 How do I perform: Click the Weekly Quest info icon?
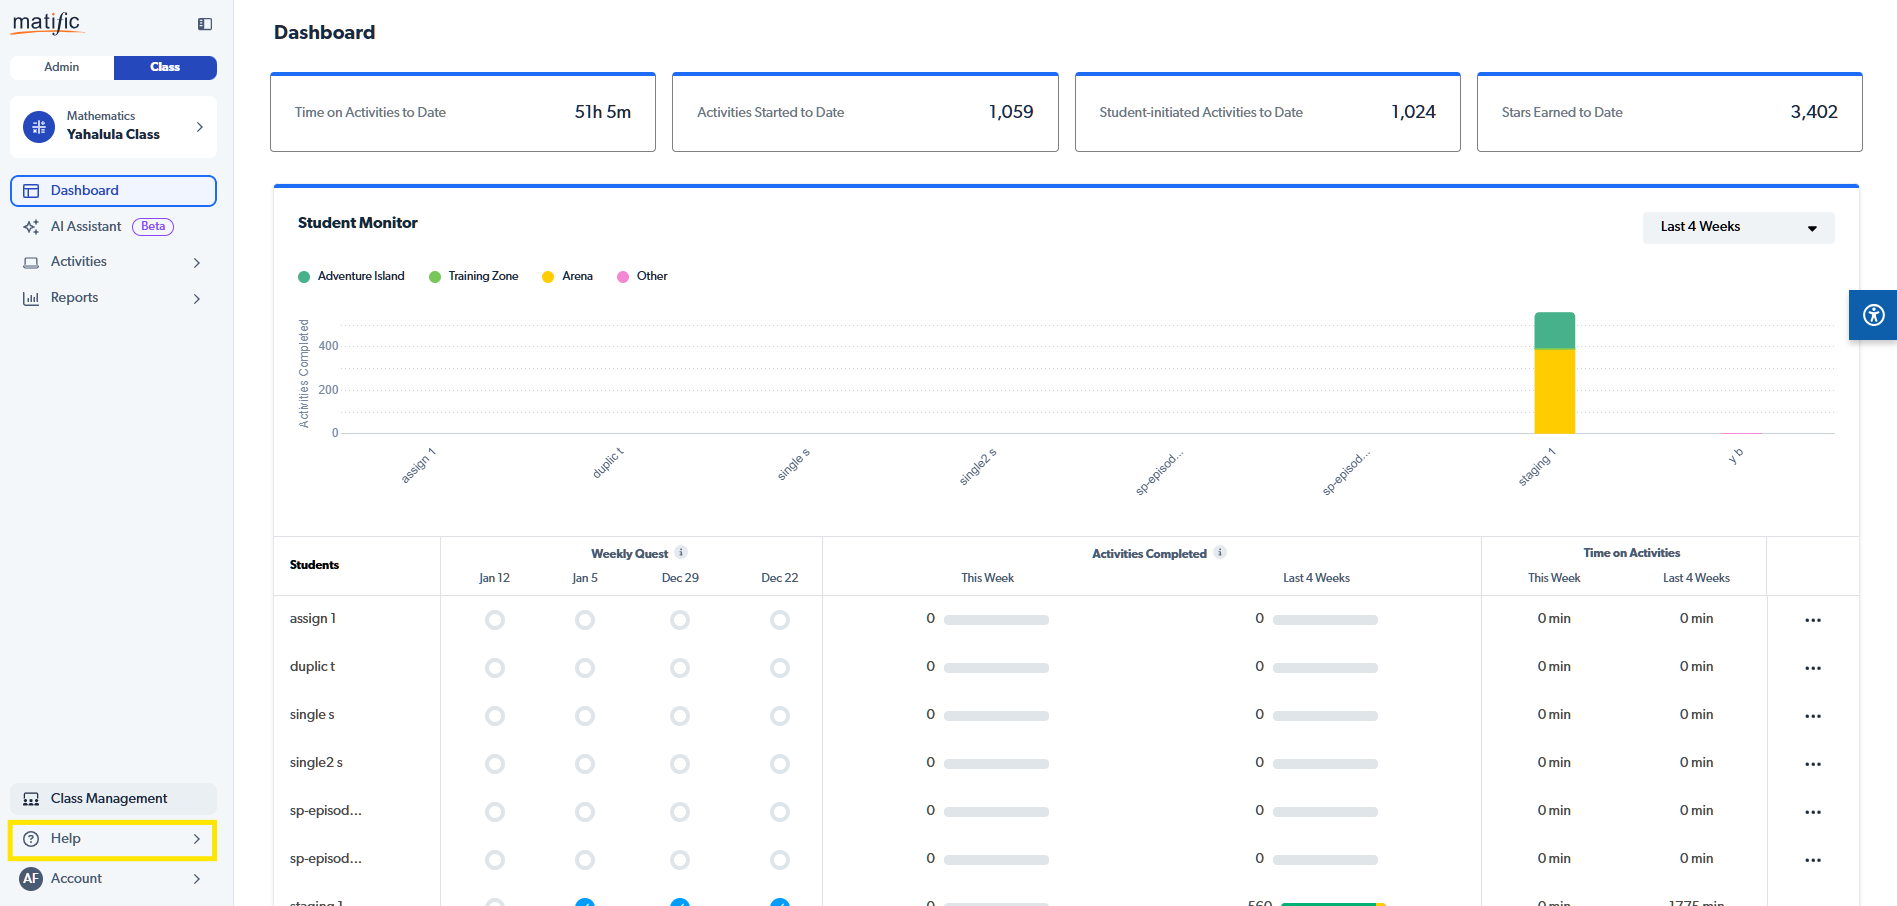[x=681, y=553]
